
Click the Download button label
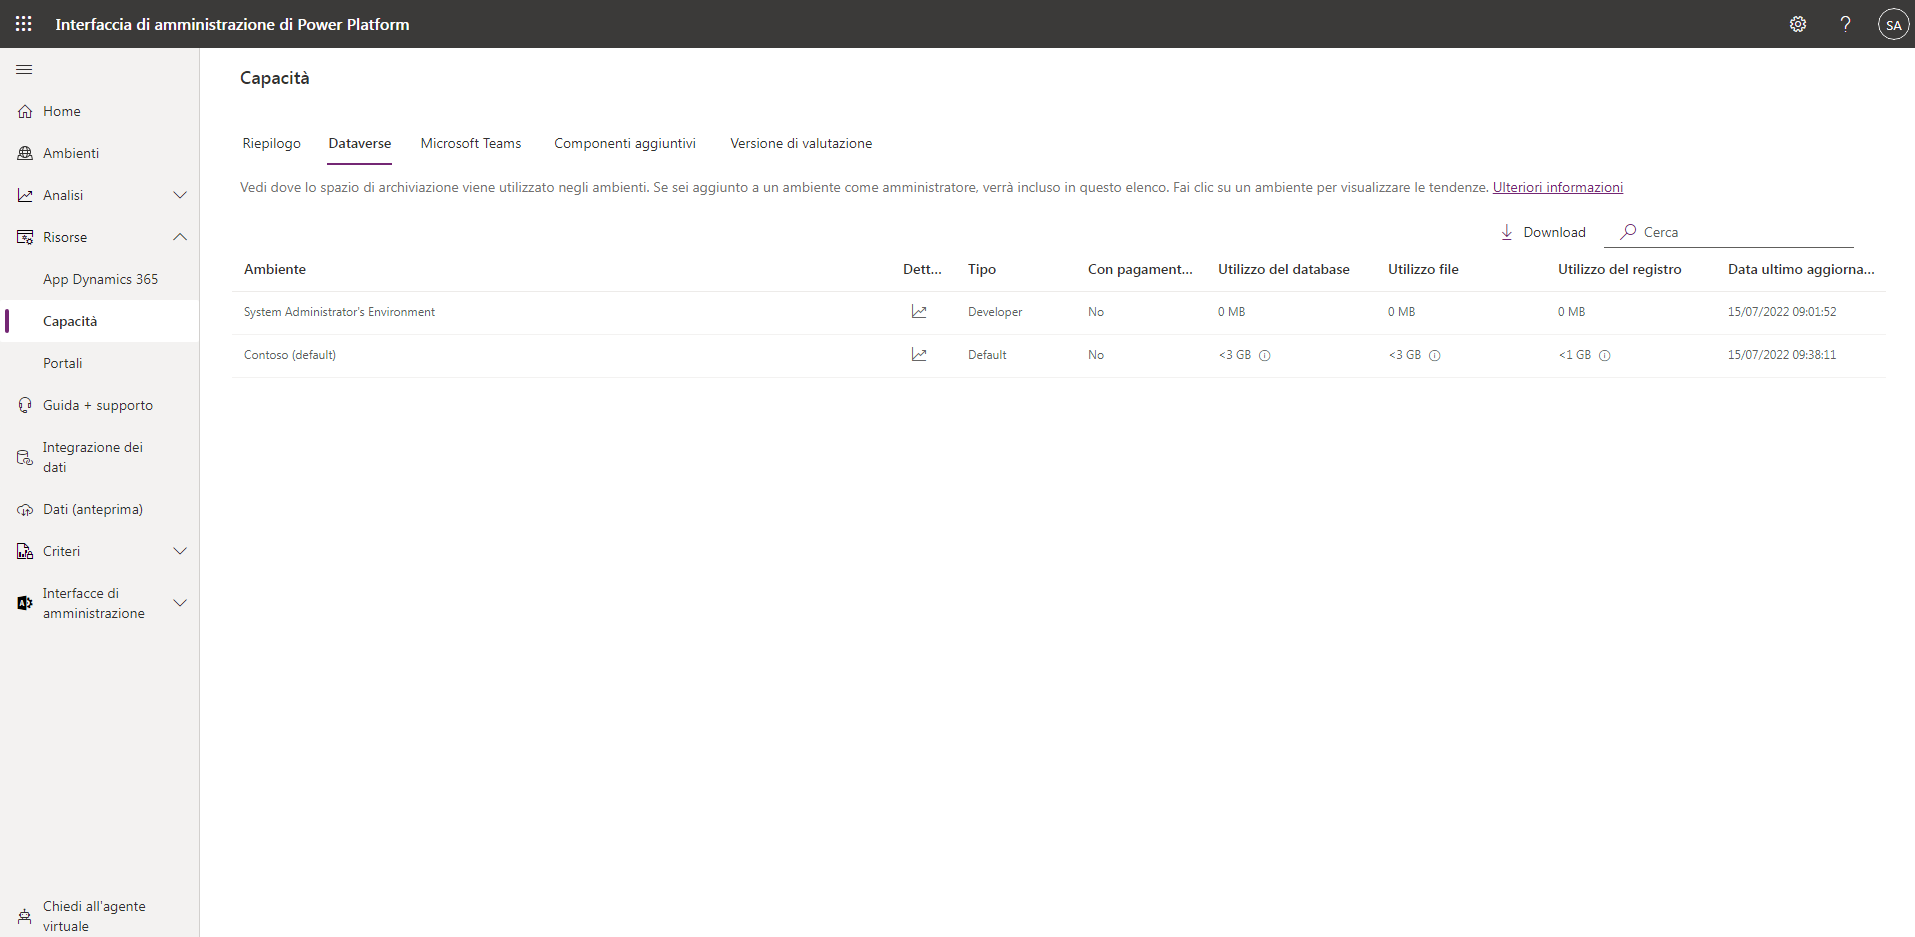coord(1554,232)
